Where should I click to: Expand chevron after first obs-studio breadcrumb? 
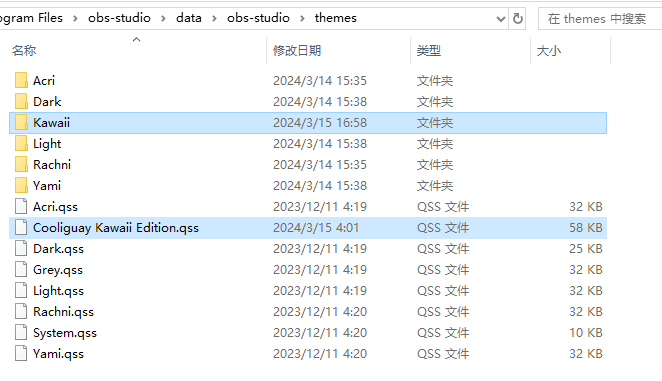pyautogui.click(x=163, y=18)
